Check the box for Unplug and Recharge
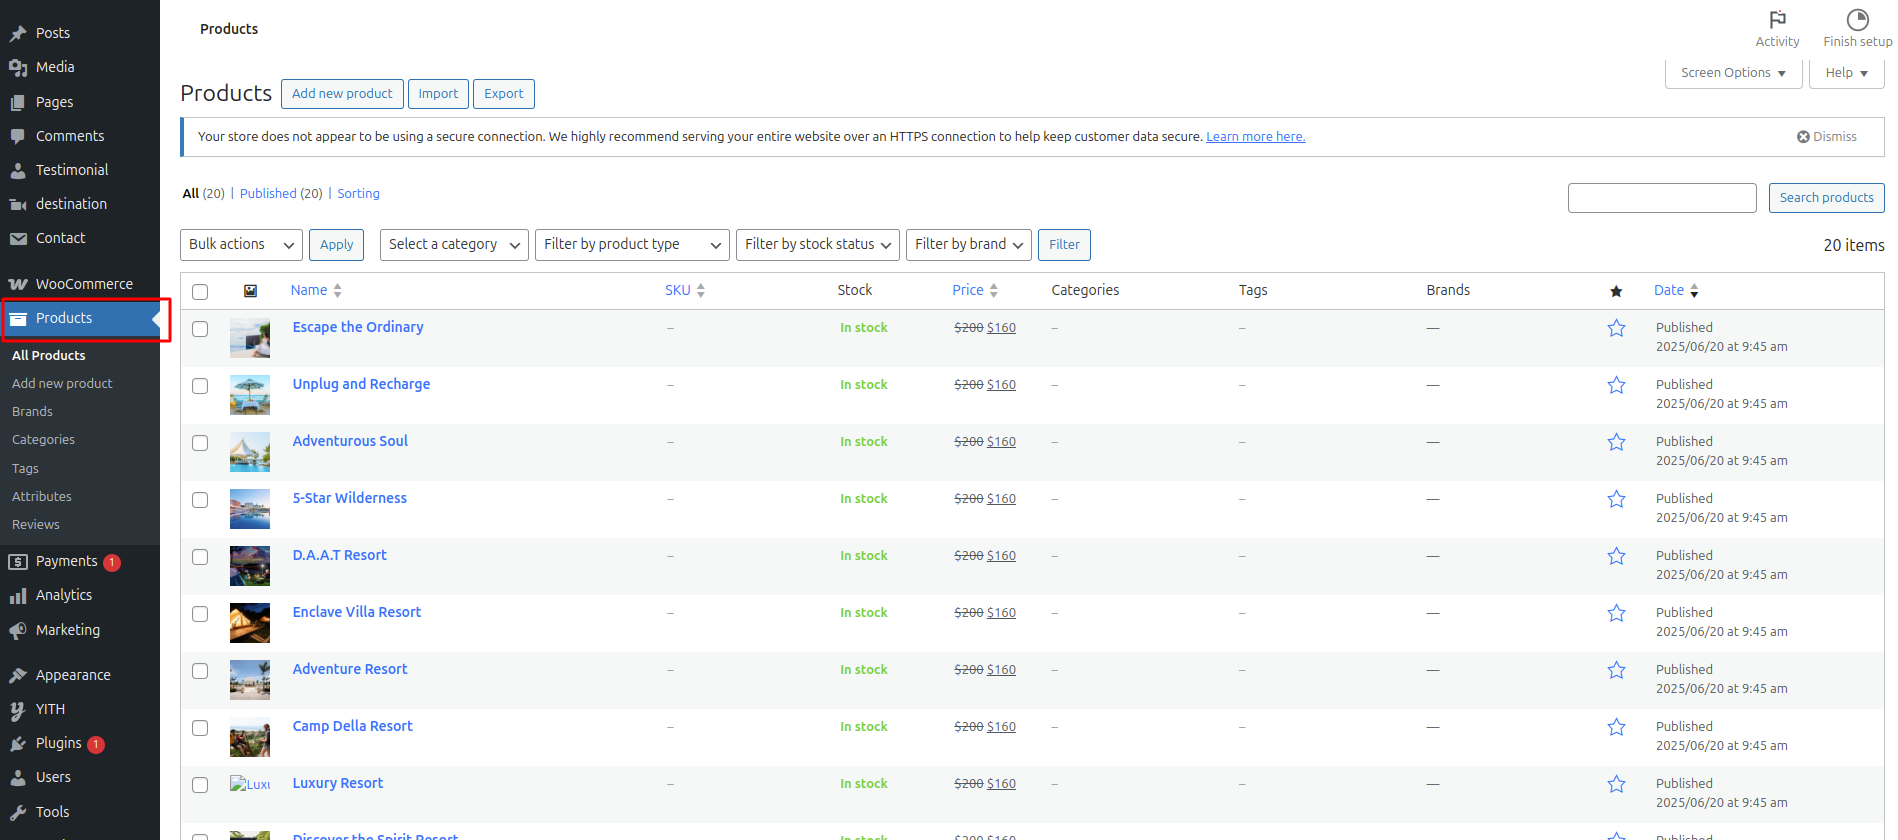 [x=200, y=386]
